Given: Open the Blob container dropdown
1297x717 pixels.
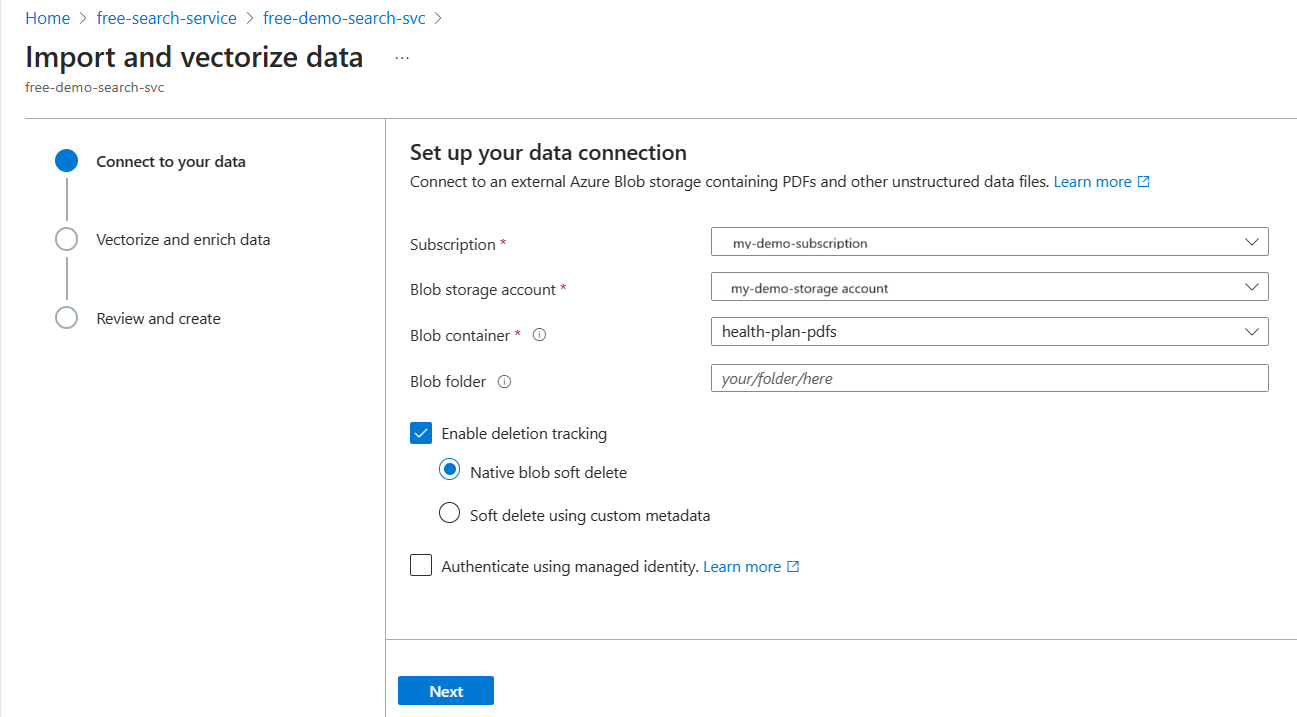Looking at the screenshot, I should coord(989,332).
